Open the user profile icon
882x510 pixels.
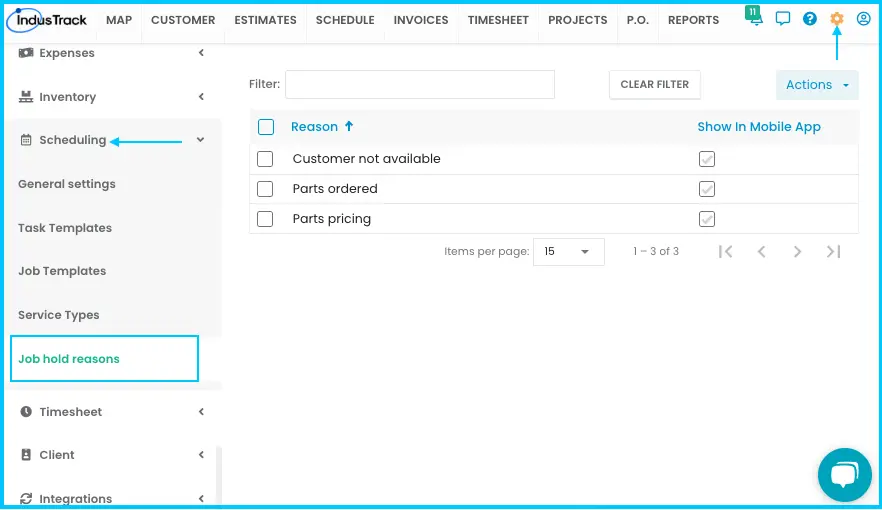(863, 19)
